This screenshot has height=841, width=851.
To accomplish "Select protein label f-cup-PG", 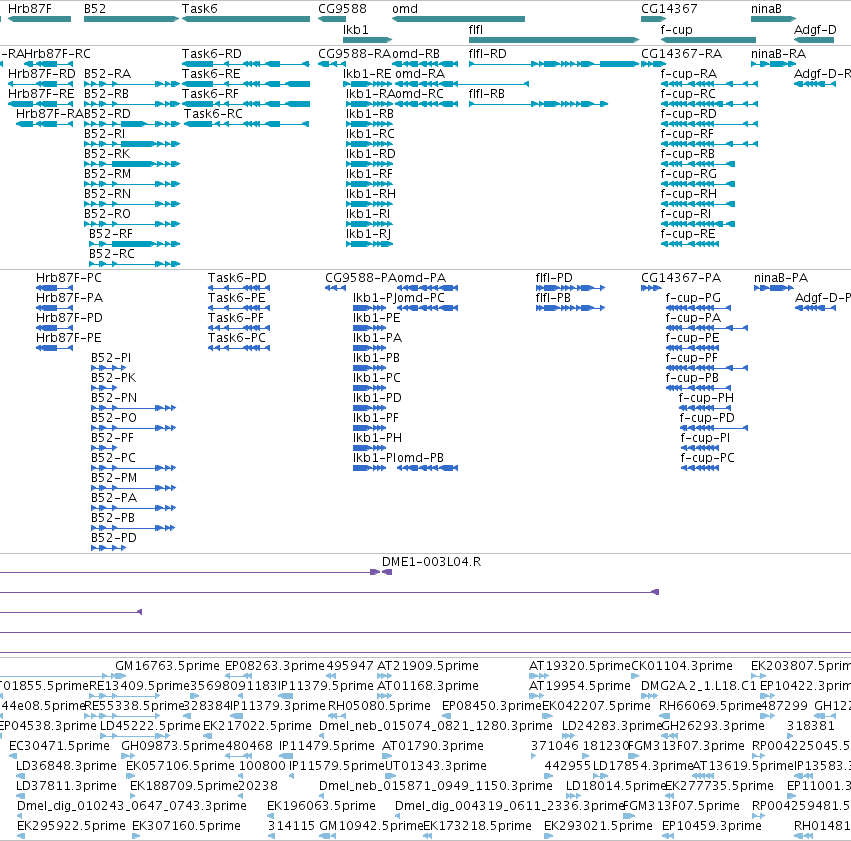I will pyautogui.click(x=694, y=298).
